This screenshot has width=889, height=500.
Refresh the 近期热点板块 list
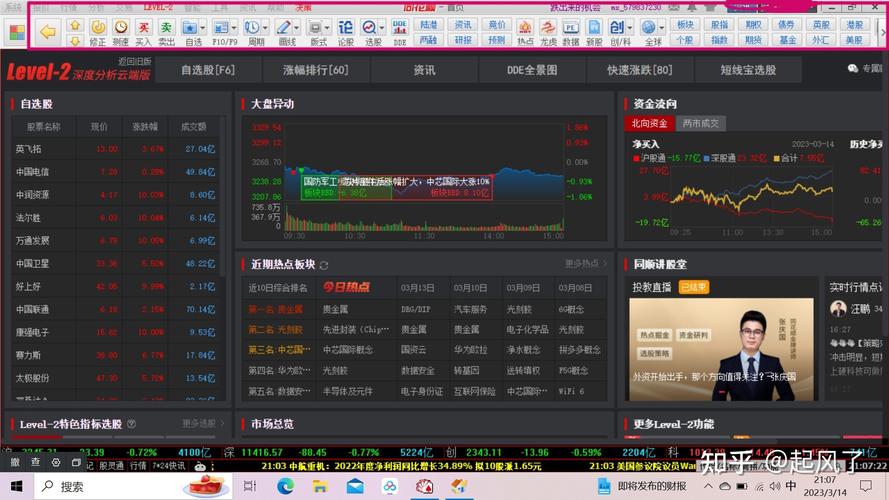coord(324,265)
